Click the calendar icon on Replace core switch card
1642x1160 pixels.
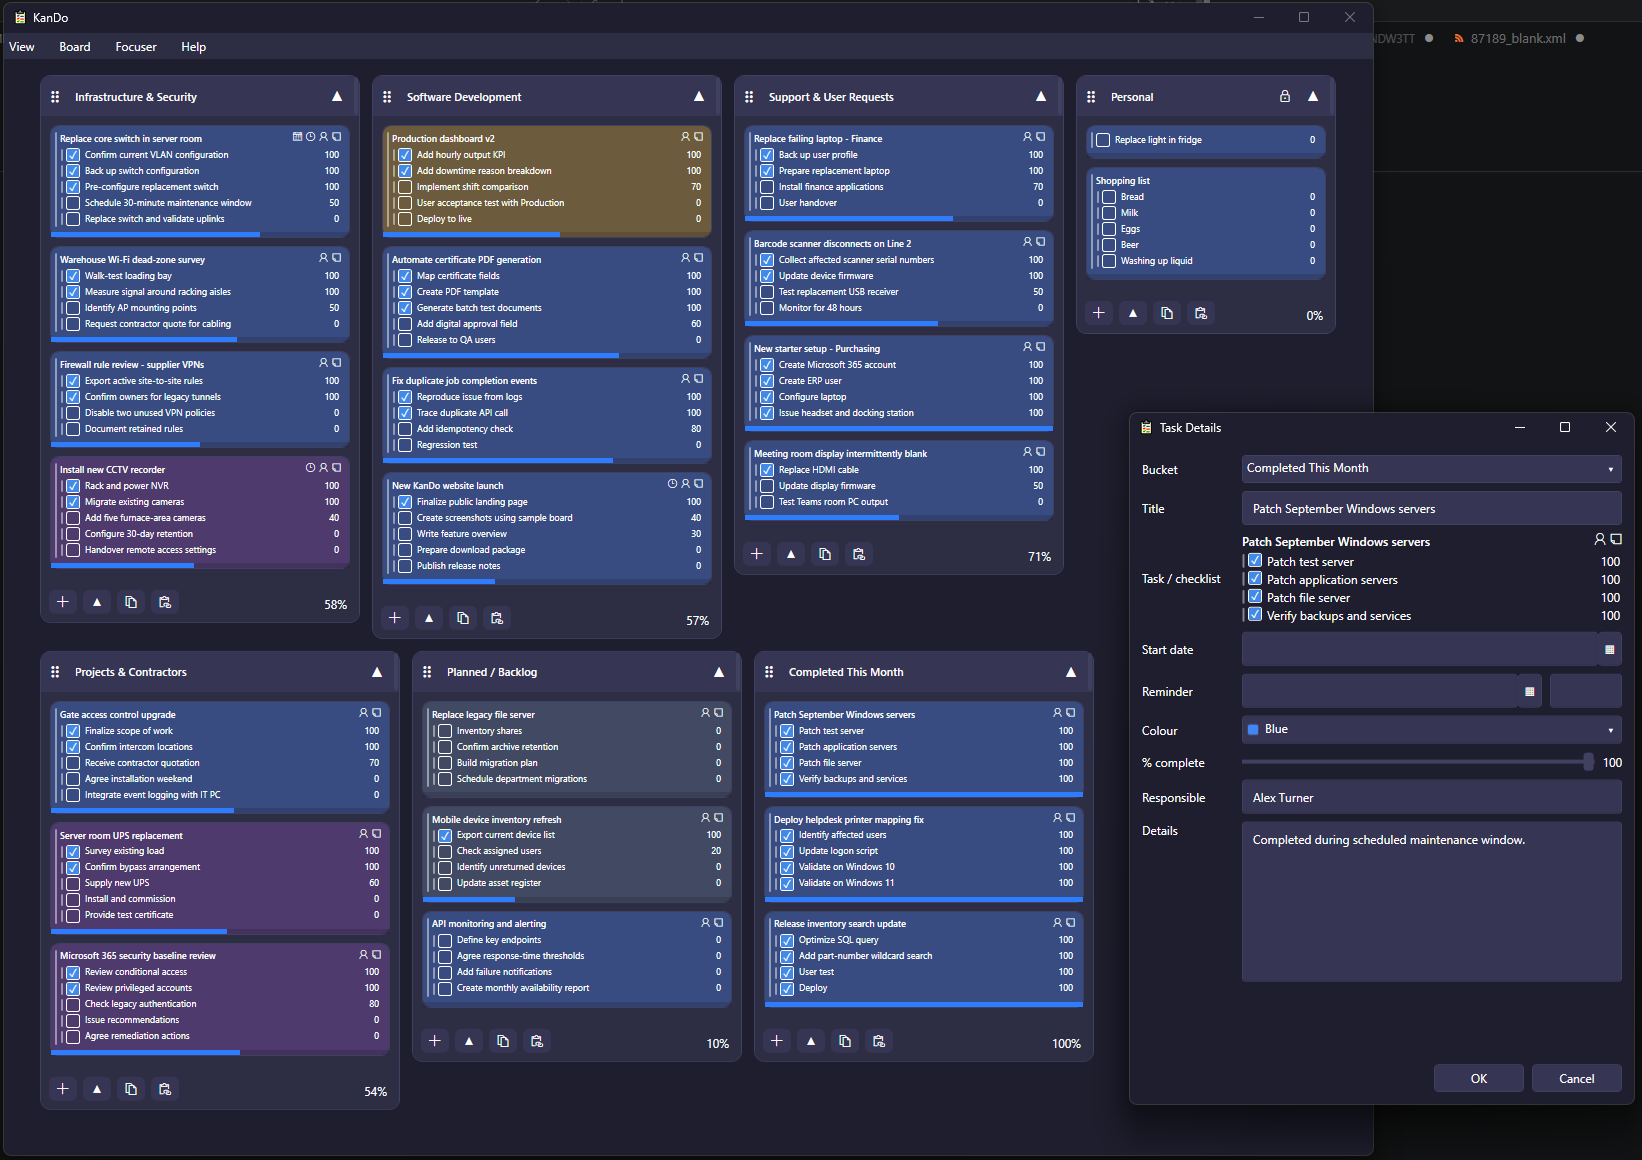[x=297, y=137]
